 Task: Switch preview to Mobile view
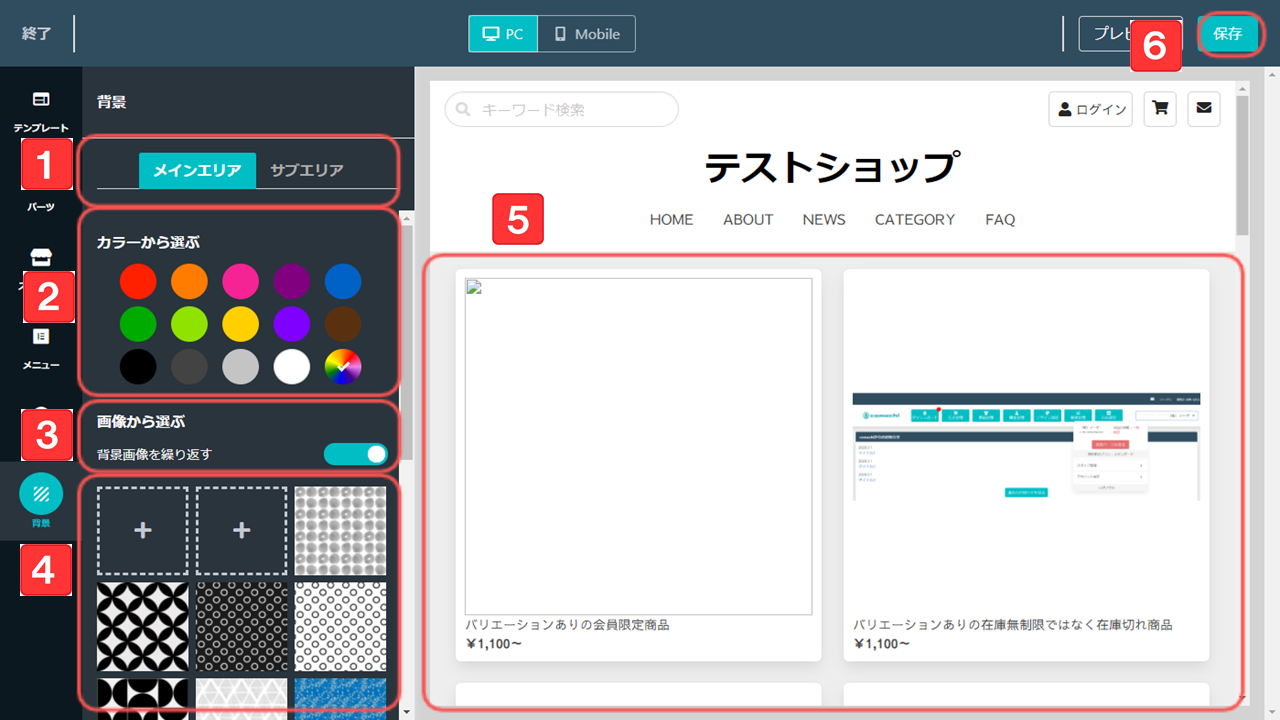(x=587, y=34)
